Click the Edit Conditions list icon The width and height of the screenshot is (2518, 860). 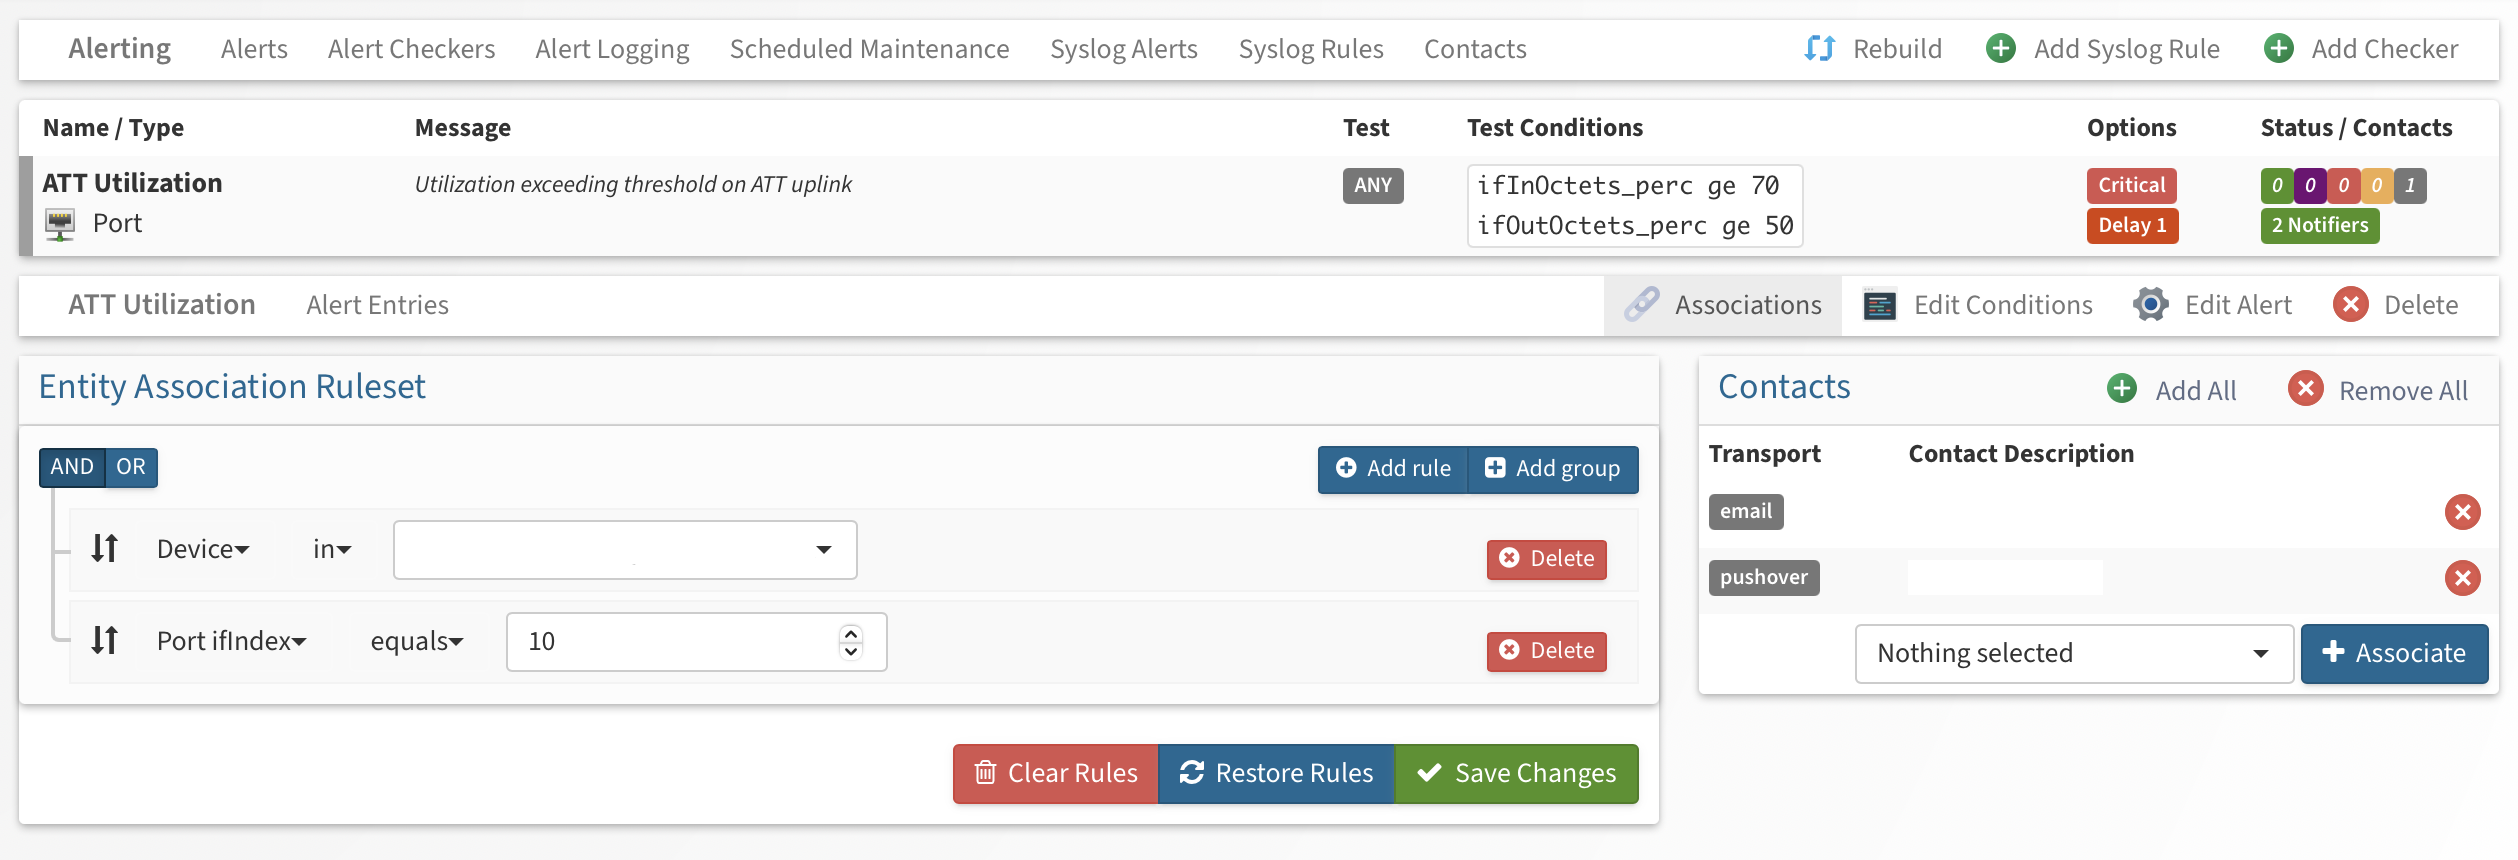click(x=1880, y=305)
